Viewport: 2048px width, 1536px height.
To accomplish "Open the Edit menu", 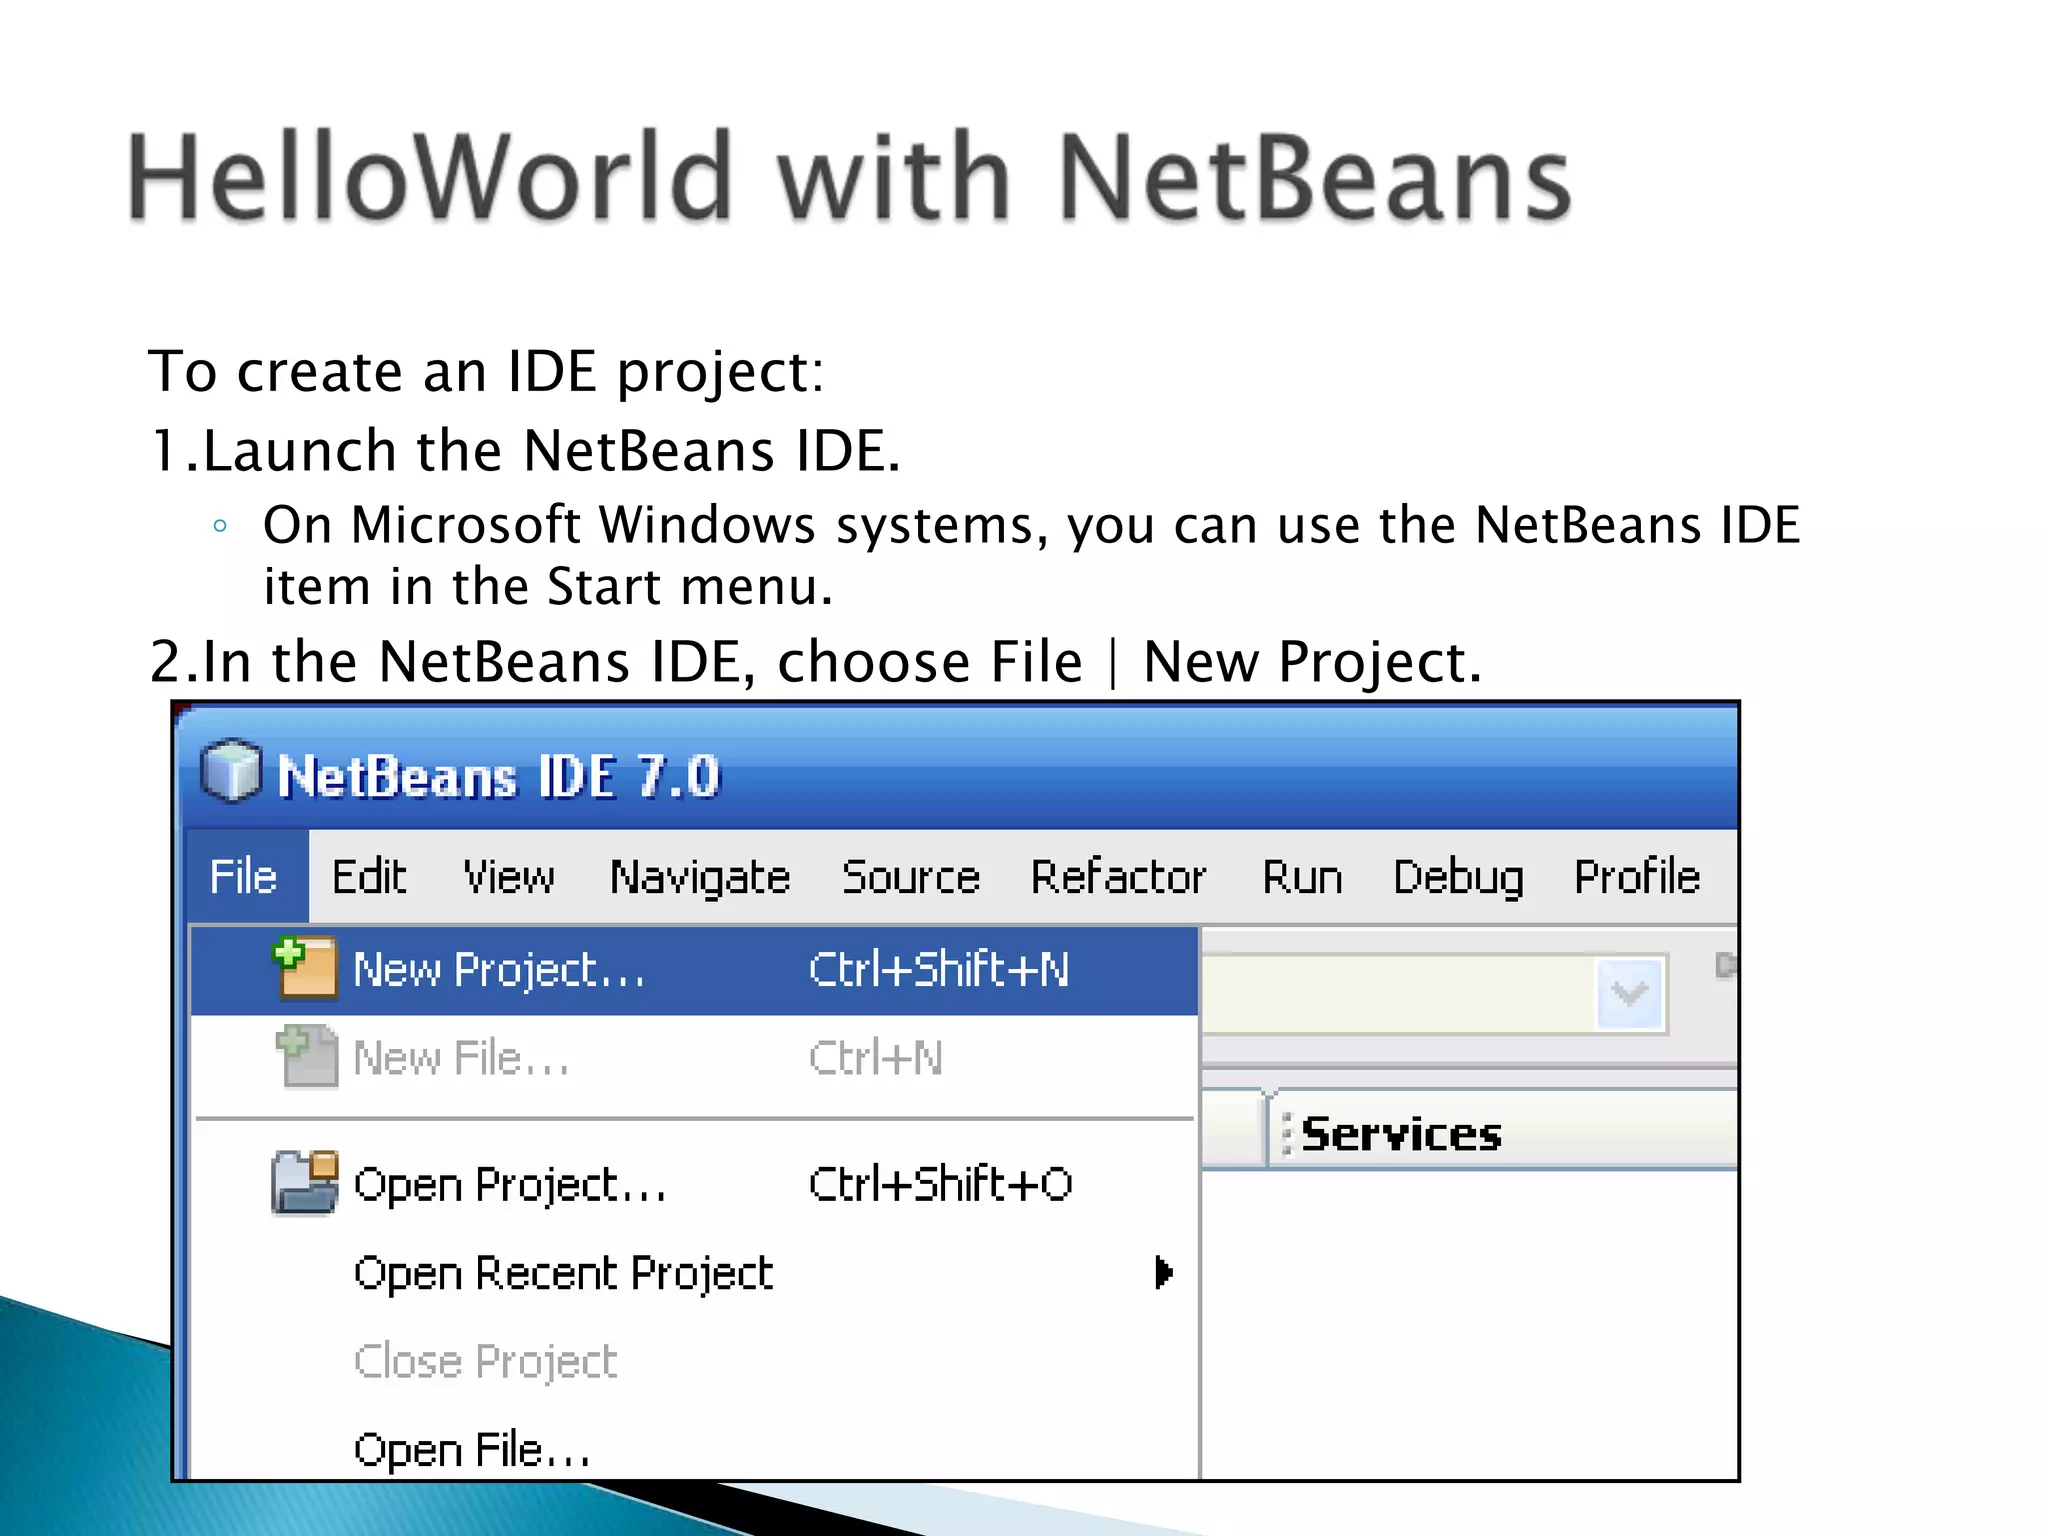I will pos(369,877).
